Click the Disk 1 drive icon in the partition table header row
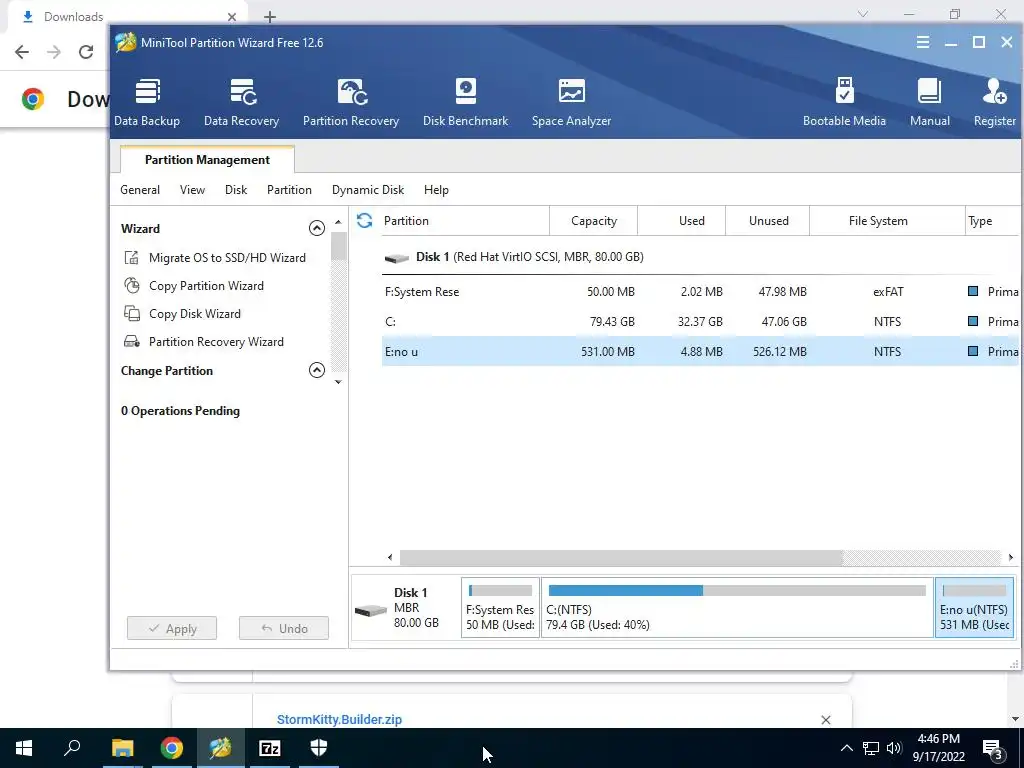Screen dimensions: 1024x768 tap(396, 258)
